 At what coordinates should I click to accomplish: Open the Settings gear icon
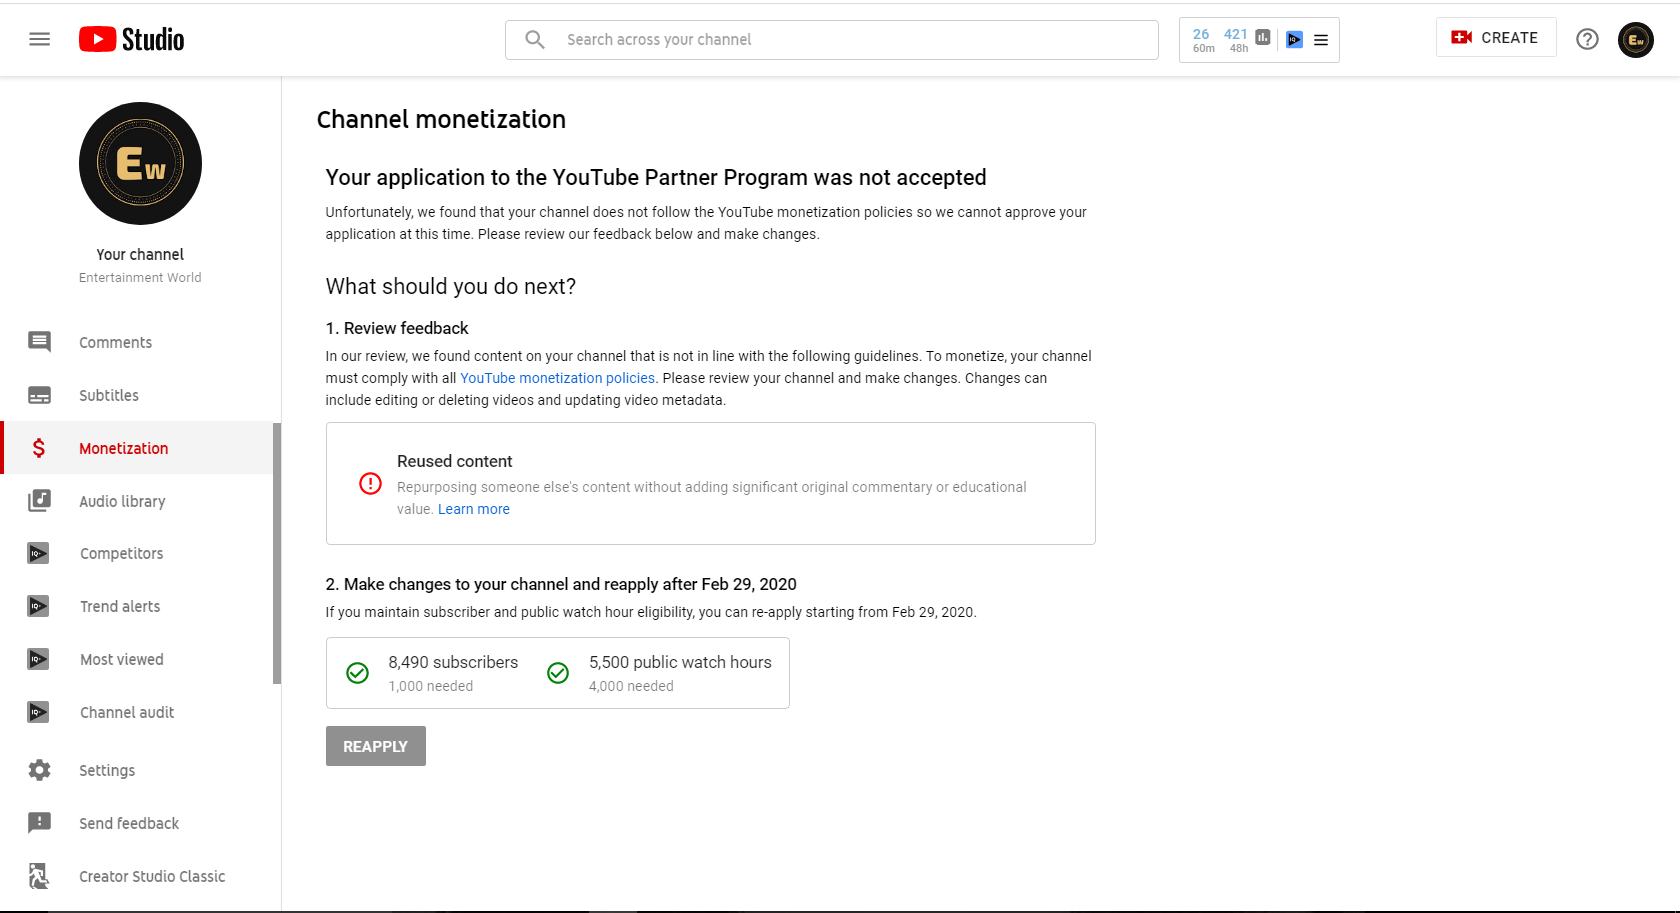(x=40, y=770)
